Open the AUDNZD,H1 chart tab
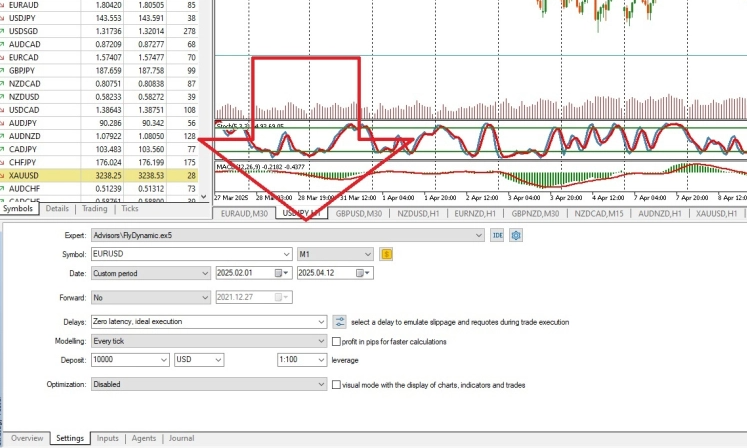This screenshot has width=747, height=448. coord(660,214)
